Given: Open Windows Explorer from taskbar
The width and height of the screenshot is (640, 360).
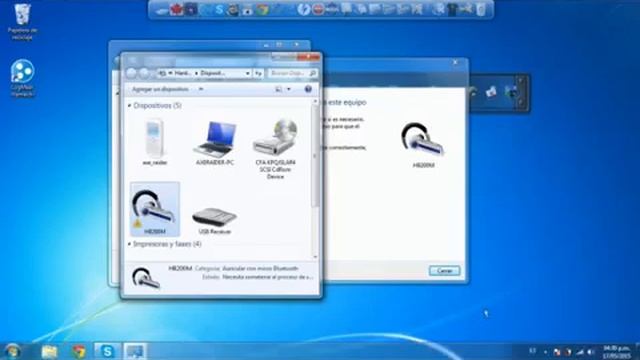Looking at the screenshot, I should click(49, 351).
